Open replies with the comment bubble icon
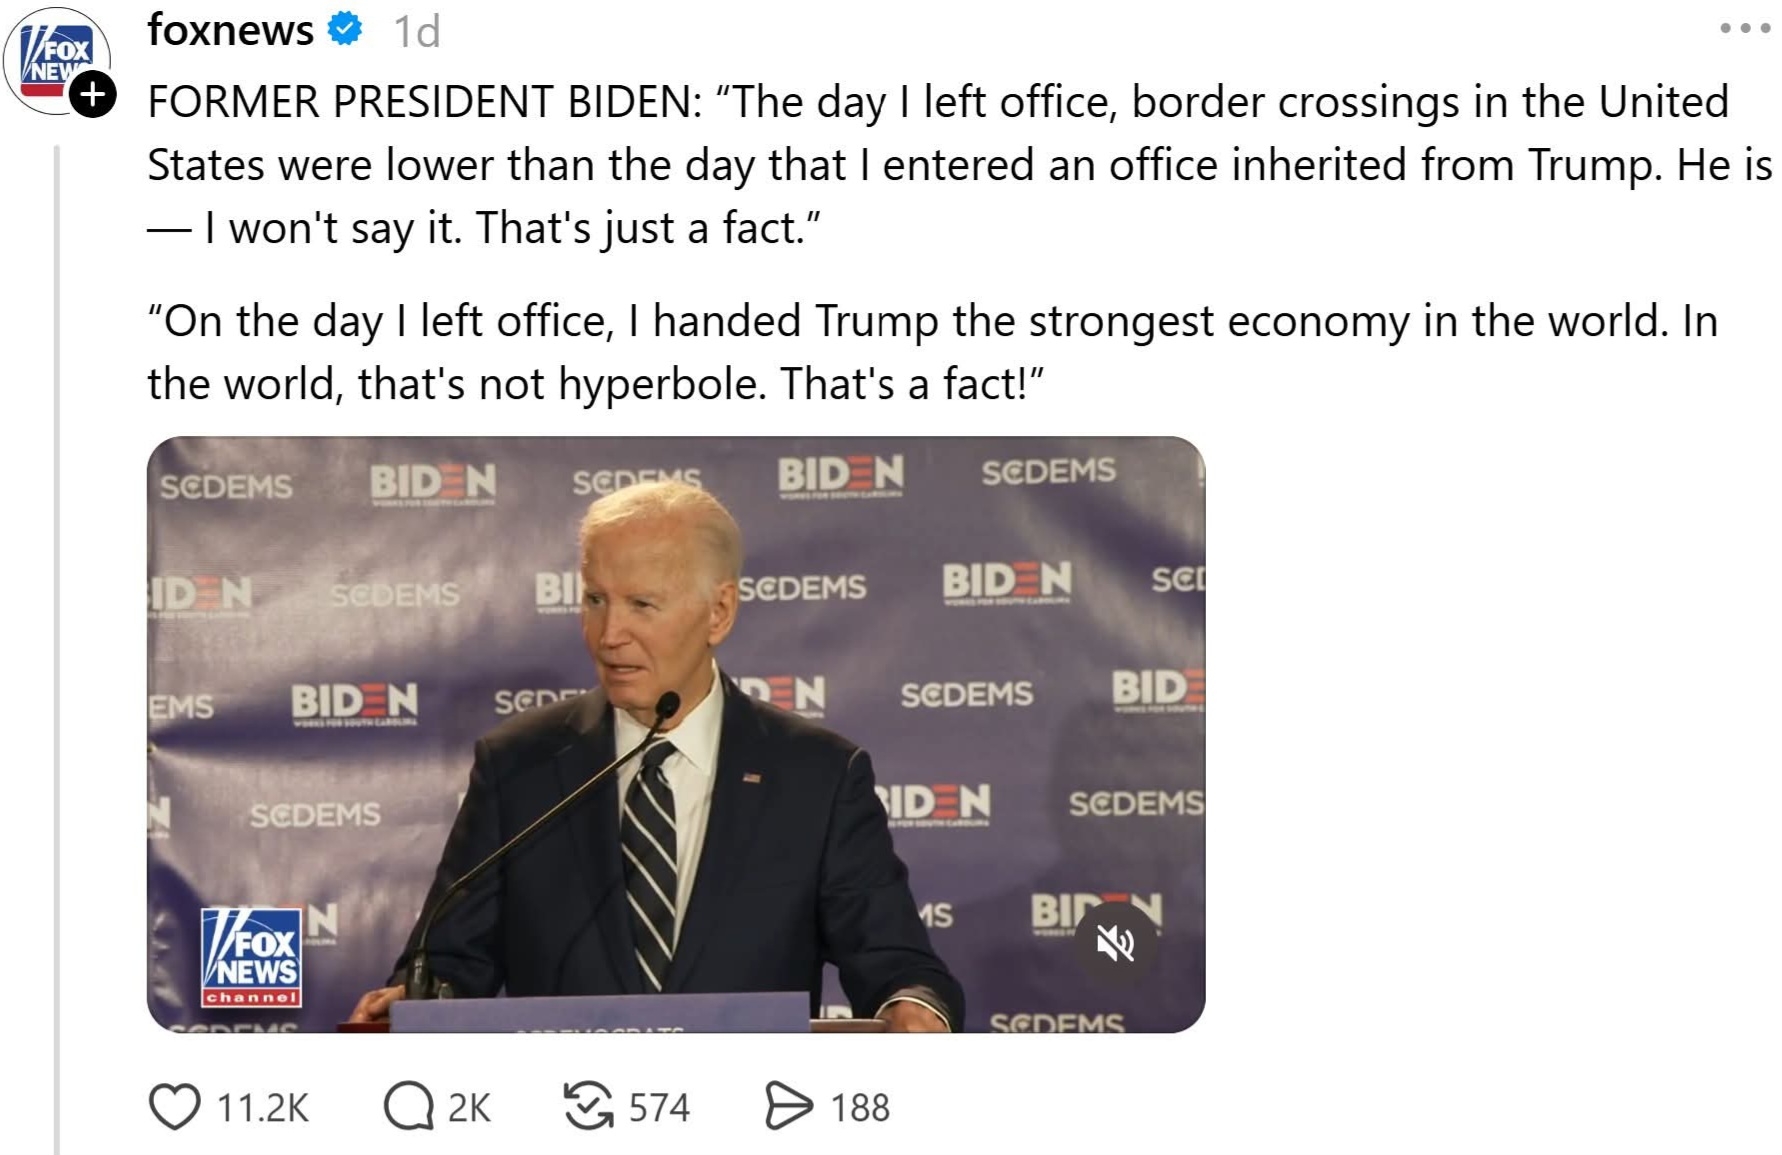This screenshot has height=1155, width=1782. 408,1107
